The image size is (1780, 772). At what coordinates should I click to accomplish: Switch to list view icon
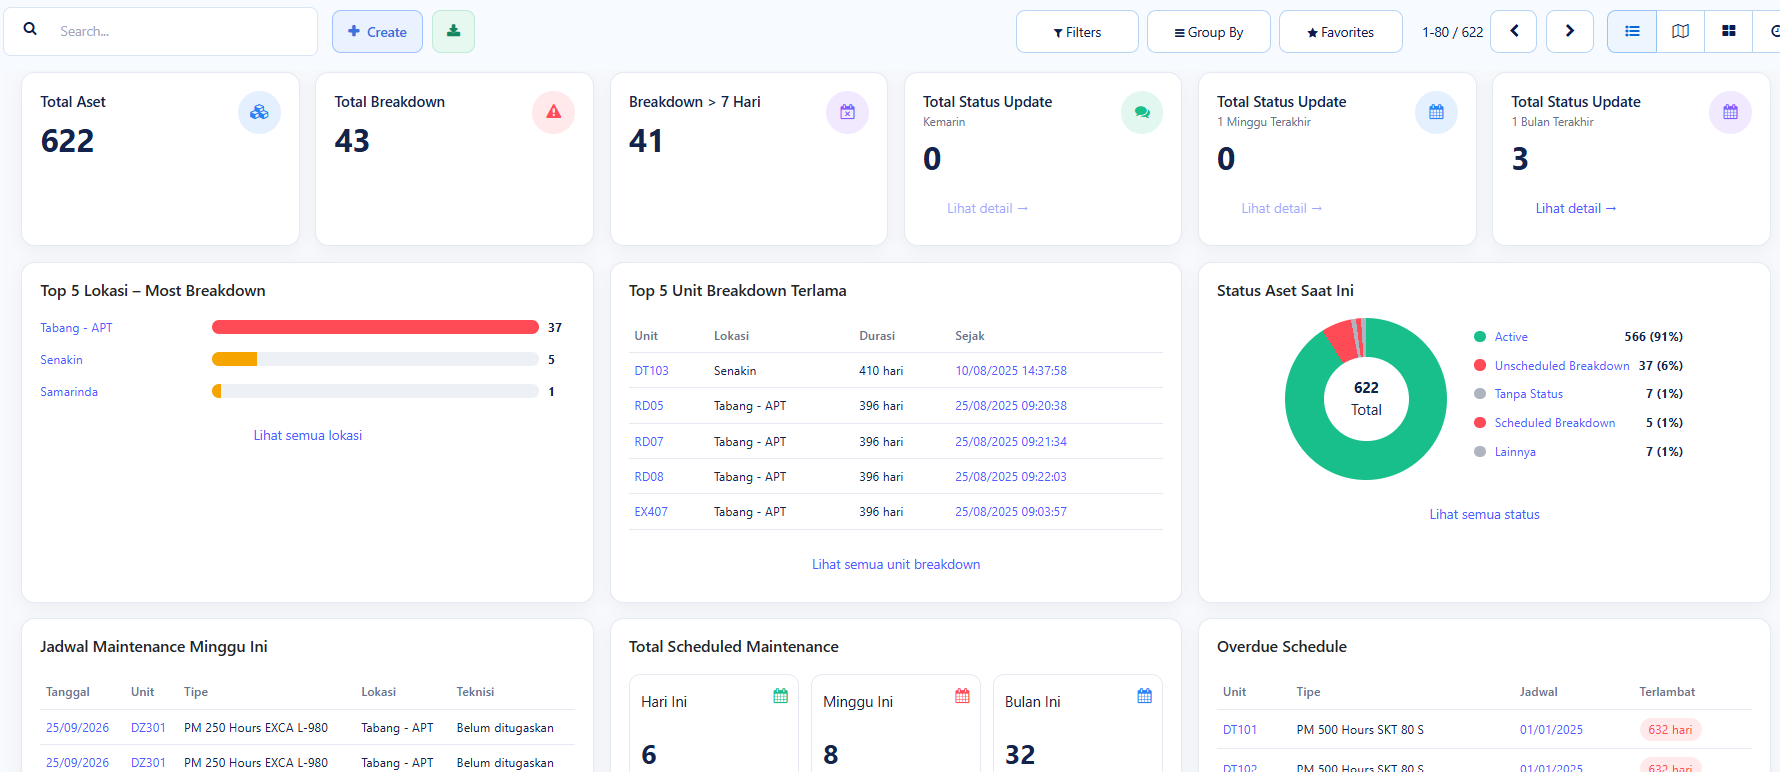[x=1632, y=31]
